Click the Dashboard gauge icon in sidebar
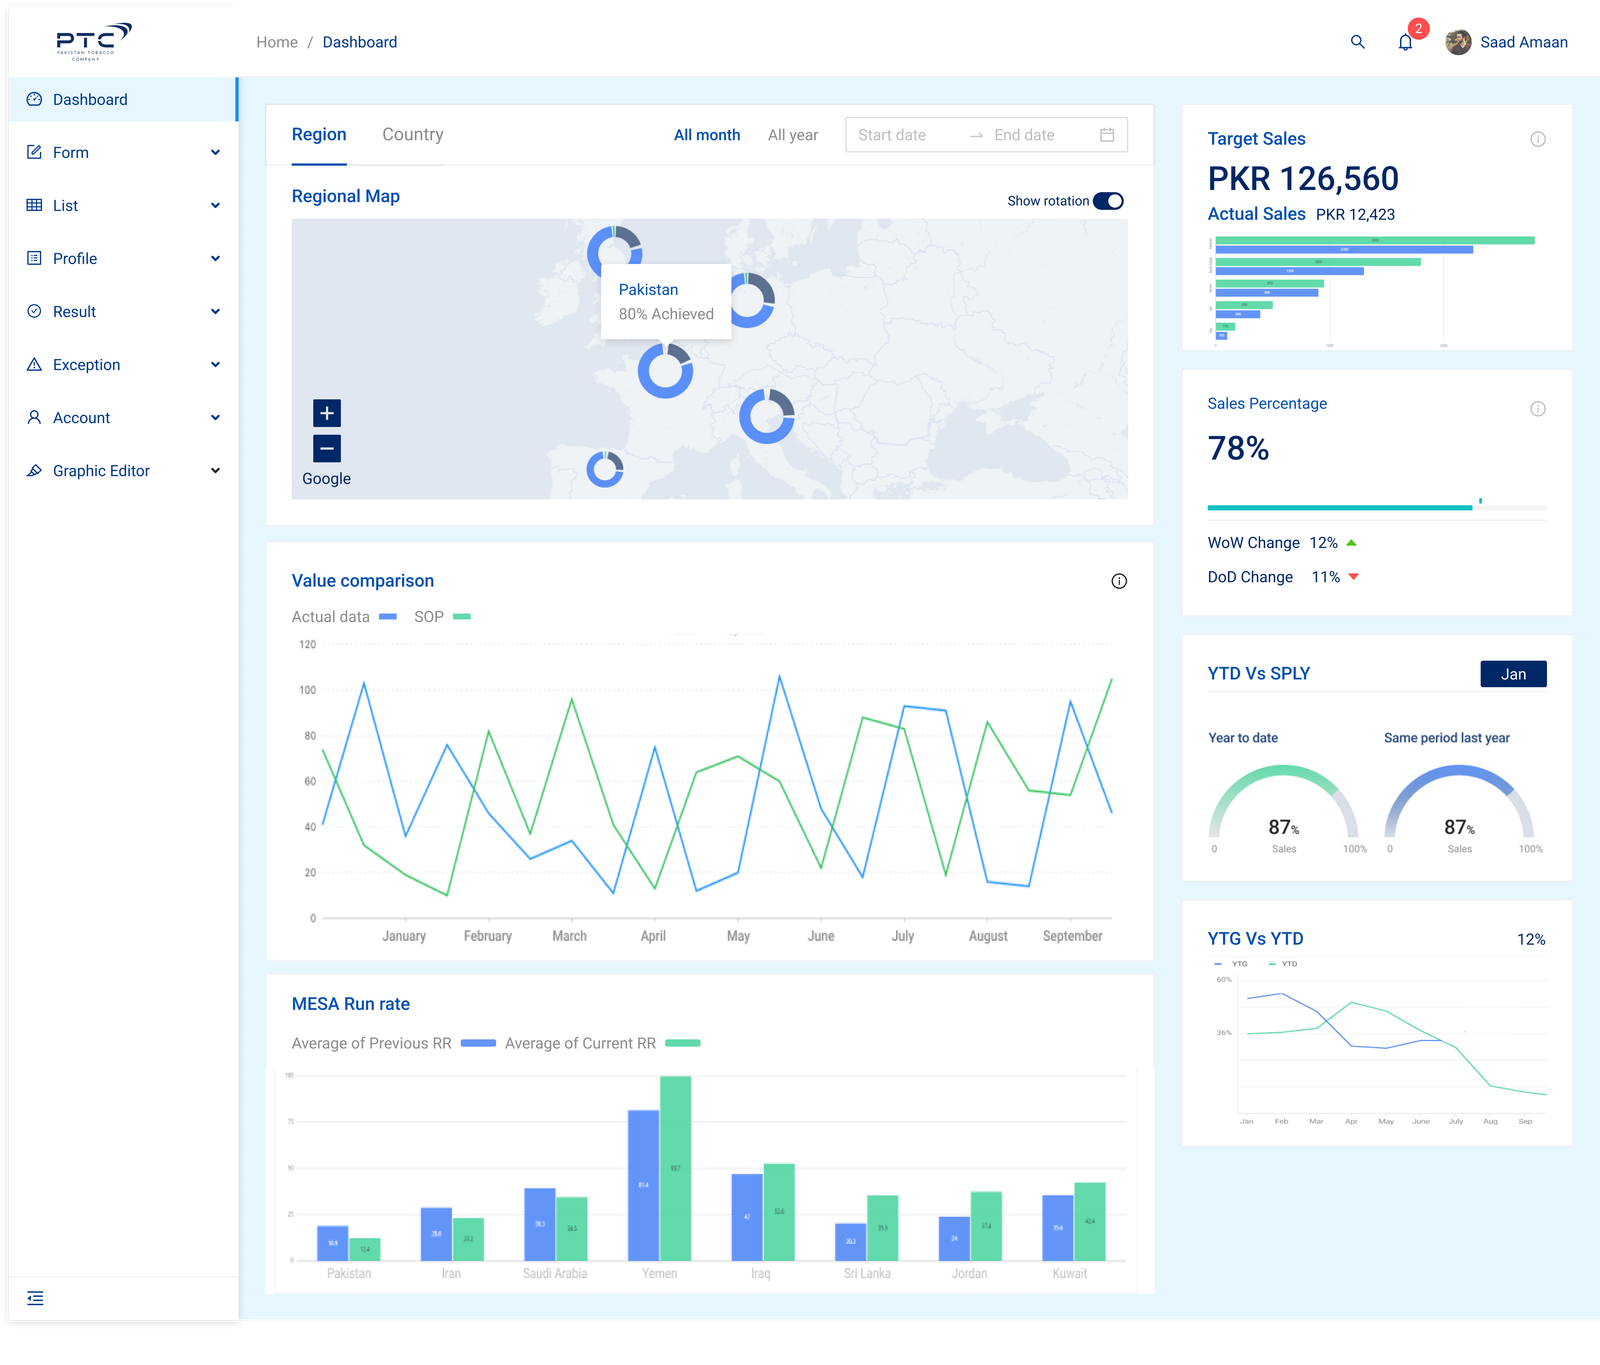 point(34,99)
